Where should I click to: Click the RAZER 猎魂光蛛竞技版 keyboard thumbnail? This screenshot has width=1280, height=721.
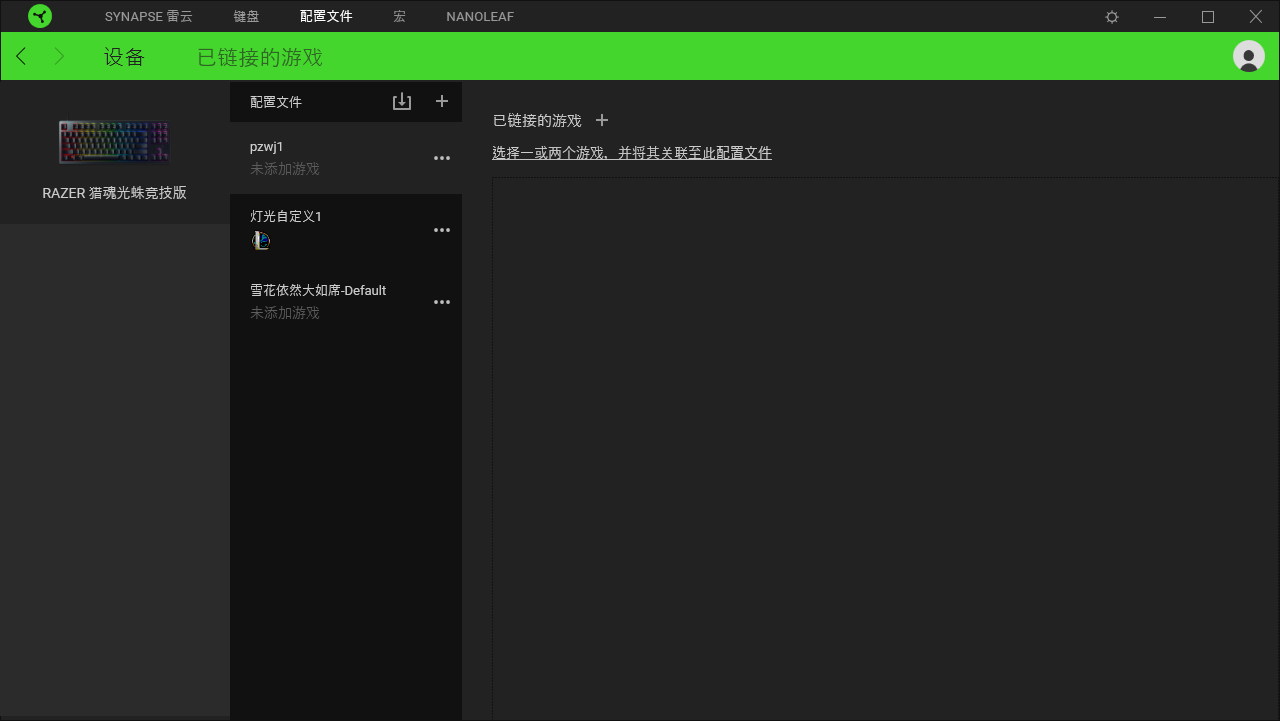(113, 140)
